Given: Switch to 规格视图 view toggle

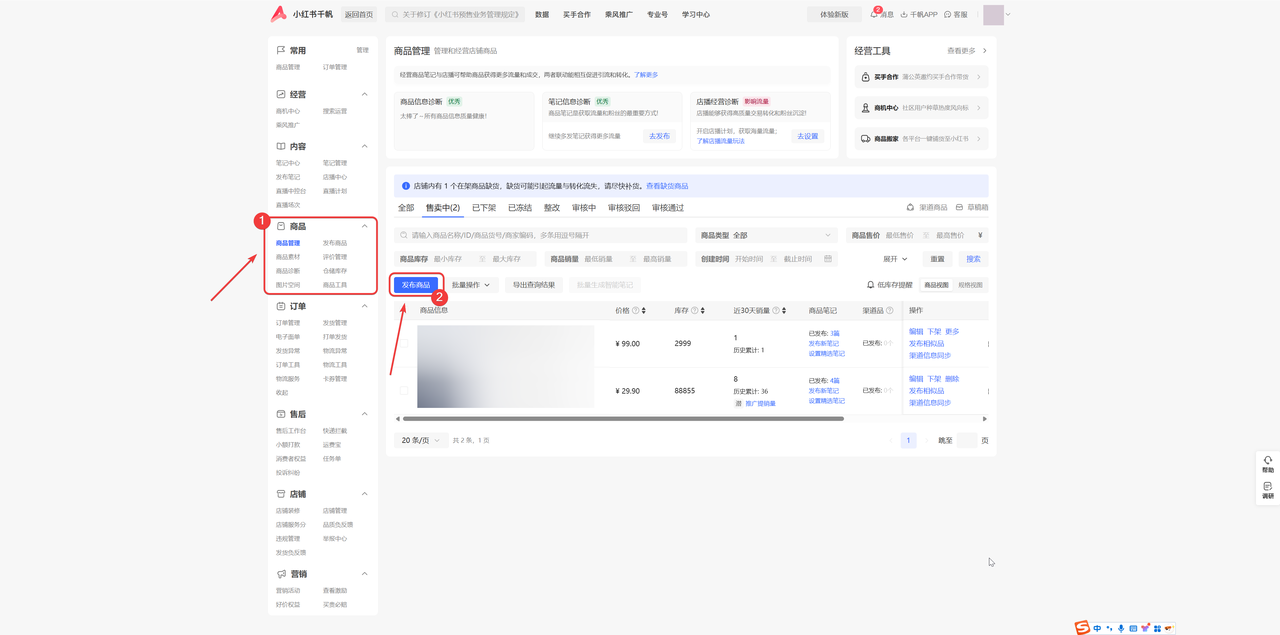Looking at the screenshot, I should tap(970, 285).
